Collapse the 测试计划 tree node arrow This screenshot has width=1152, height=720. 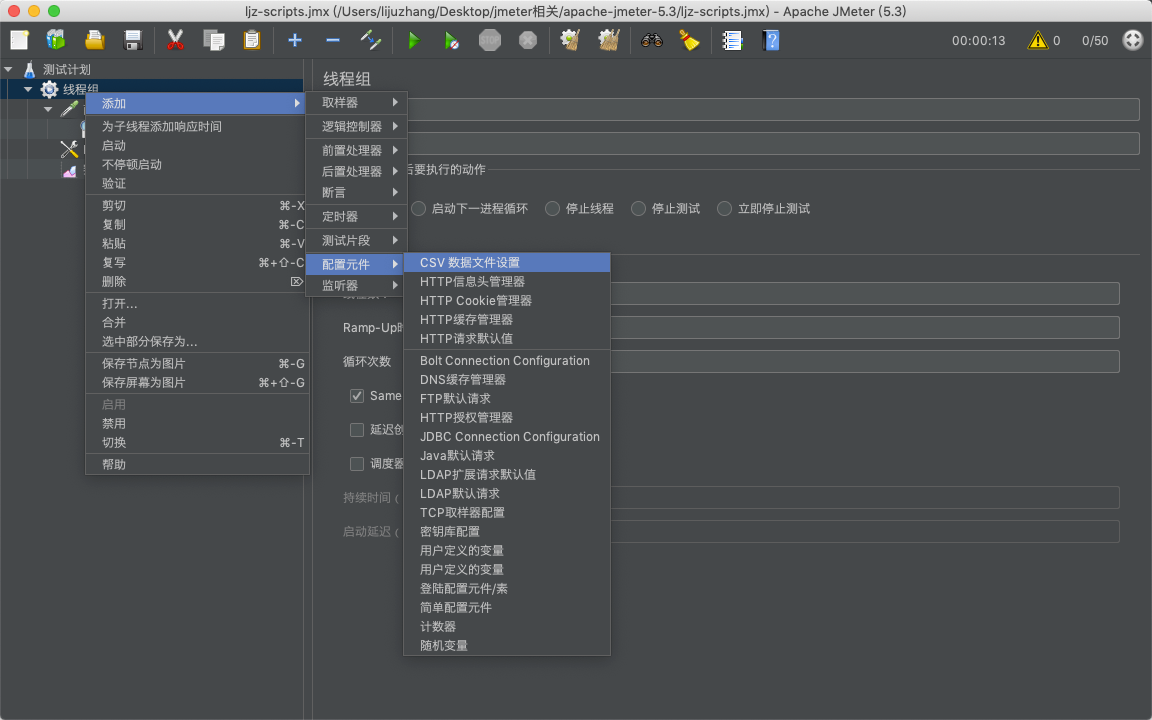(x=8, y=70)
